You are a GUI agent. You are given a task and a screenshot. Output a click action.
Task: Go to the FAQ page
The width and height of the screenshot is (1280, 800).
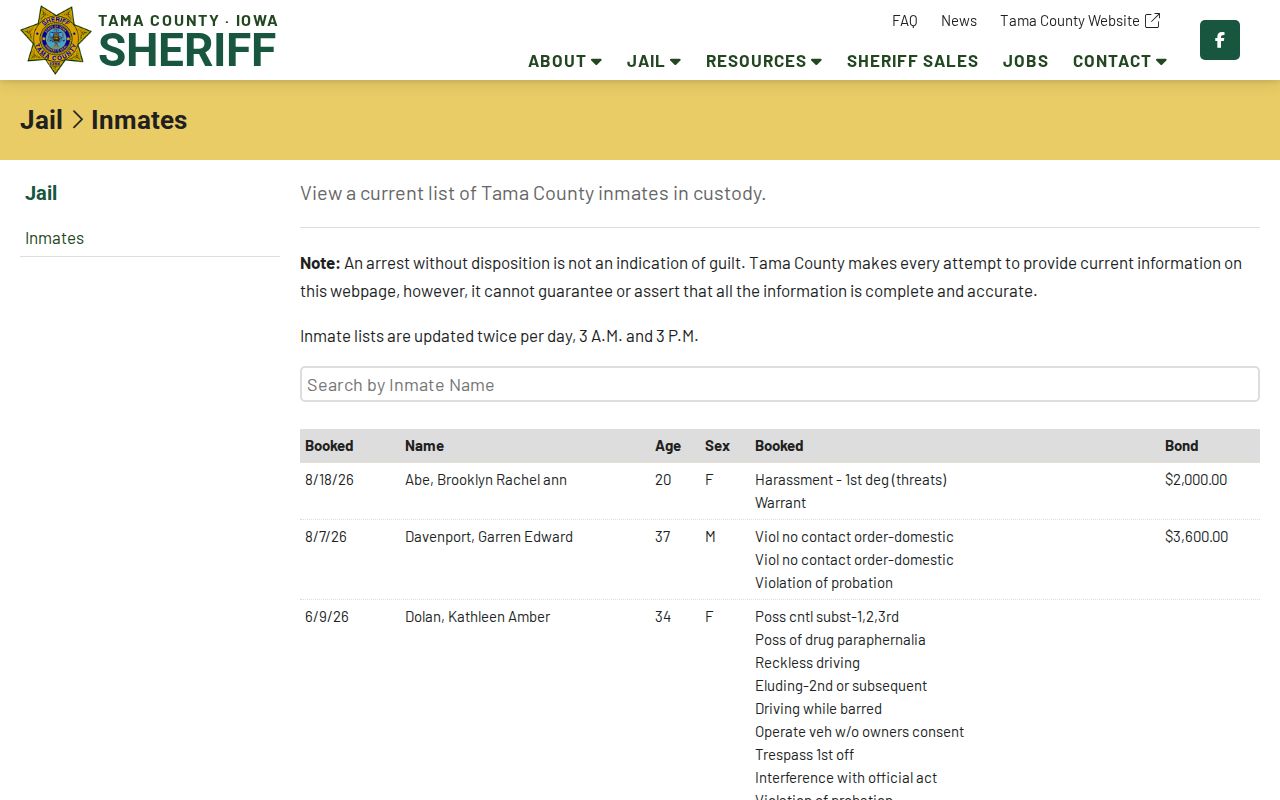pyautogui.click(x=905, y=20)
